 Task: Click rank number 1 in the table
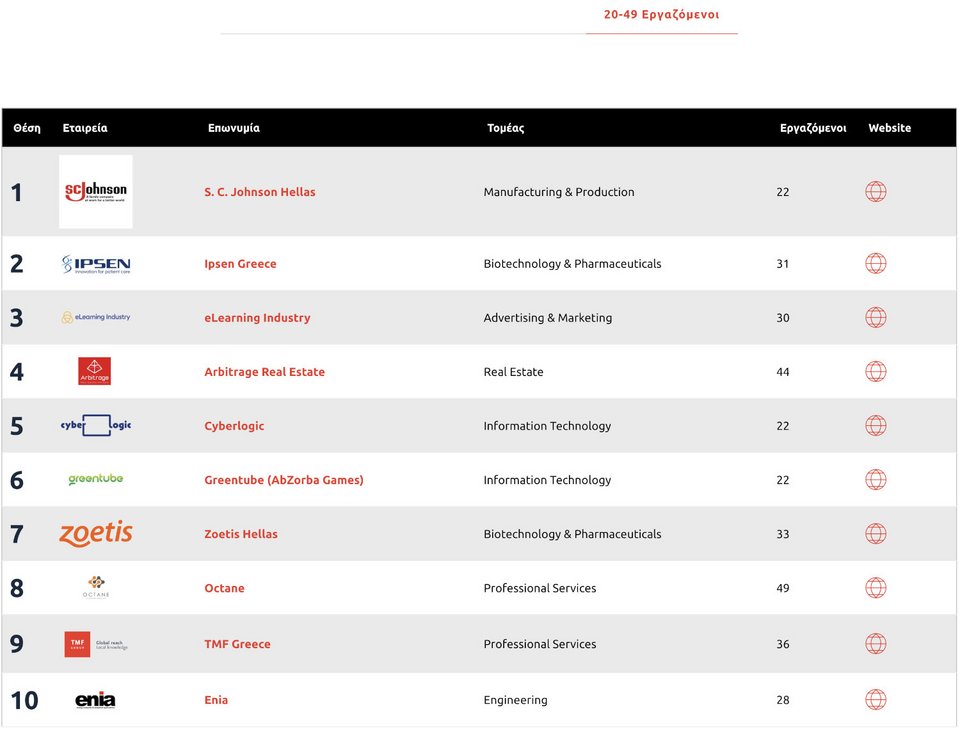[17, 192]
